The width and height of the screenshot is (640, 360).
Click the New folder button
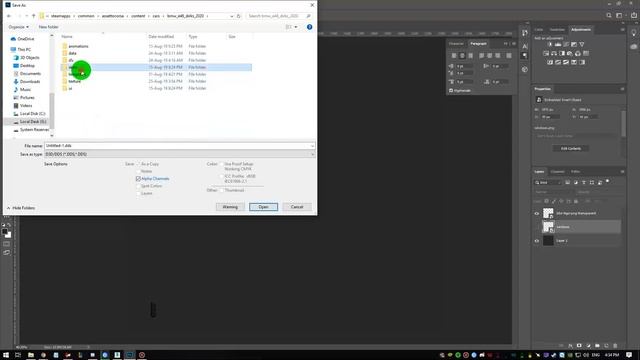(x=49, y=27)
